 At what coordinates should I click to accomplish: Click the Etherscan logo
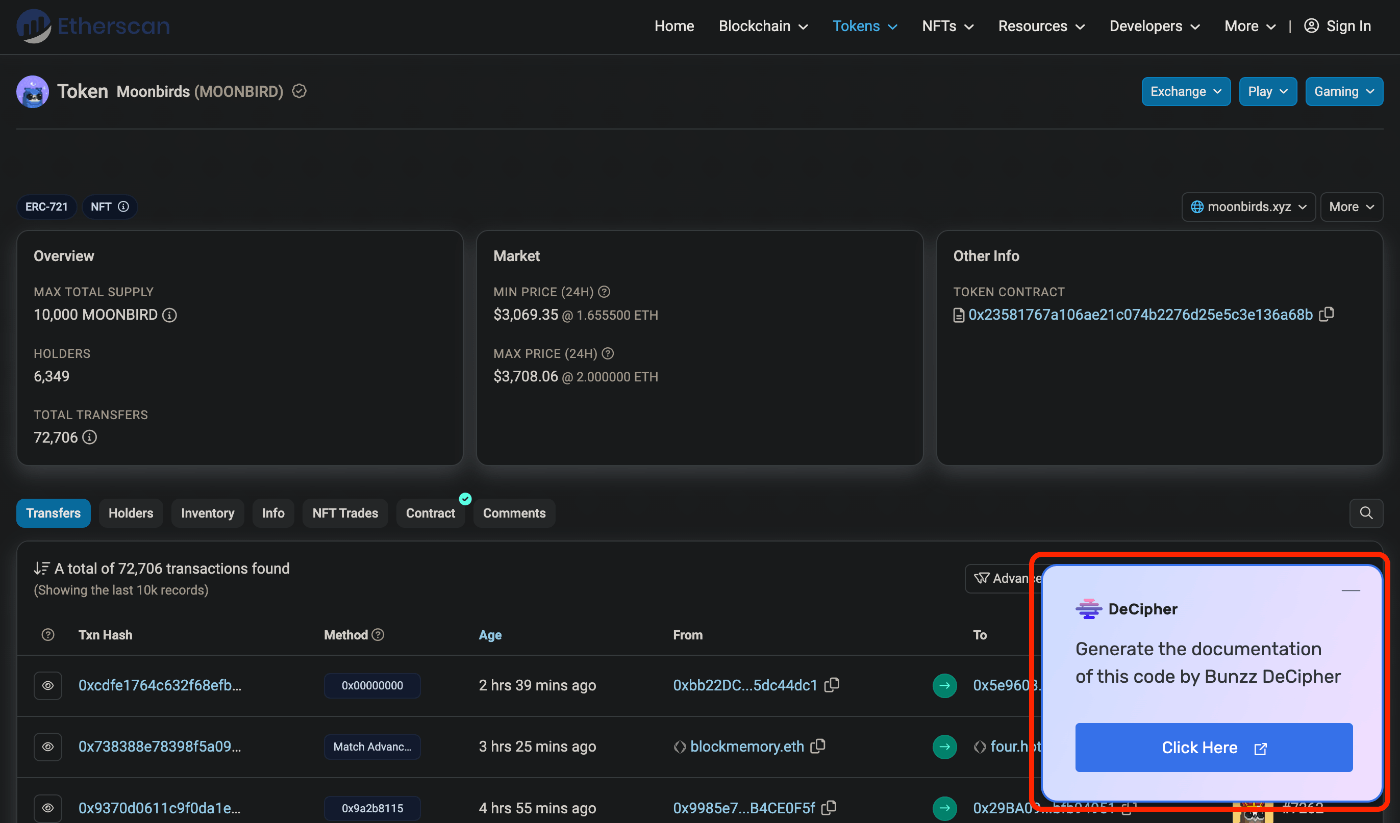(93, 26)
